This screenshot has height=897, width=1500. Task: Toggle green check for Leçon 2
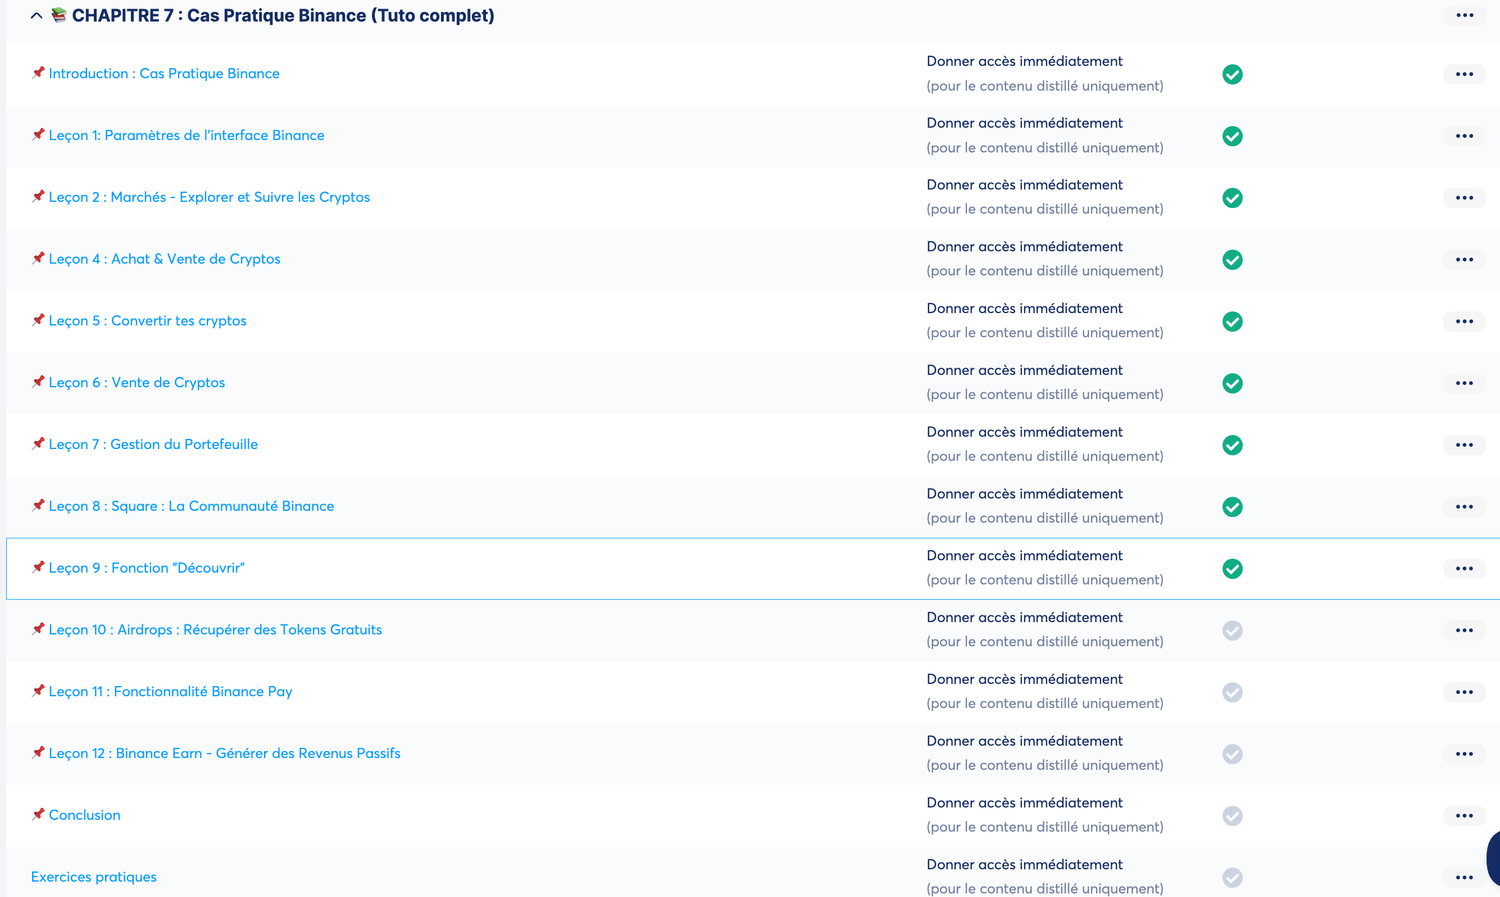point(1233,198)
